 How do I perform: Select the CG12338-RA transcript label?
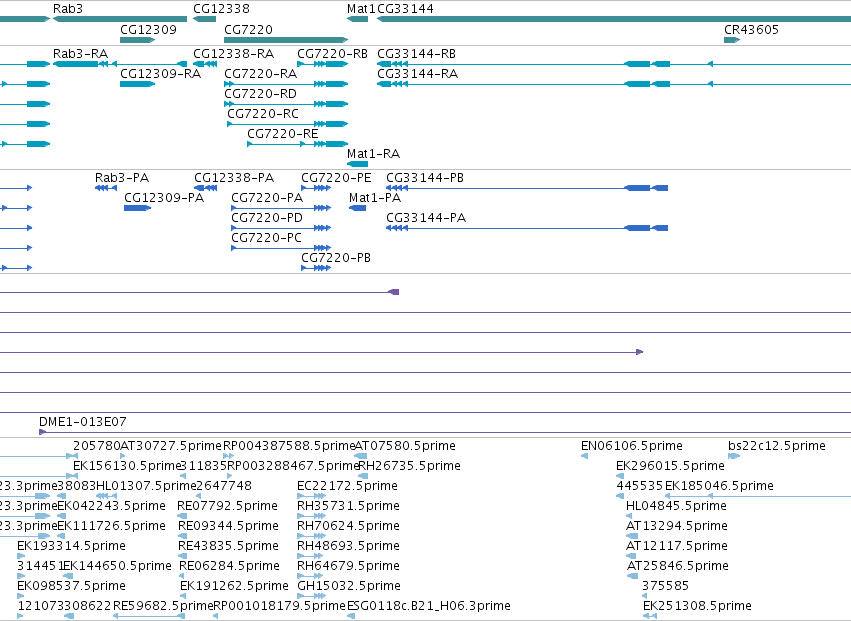coord(234,54)
